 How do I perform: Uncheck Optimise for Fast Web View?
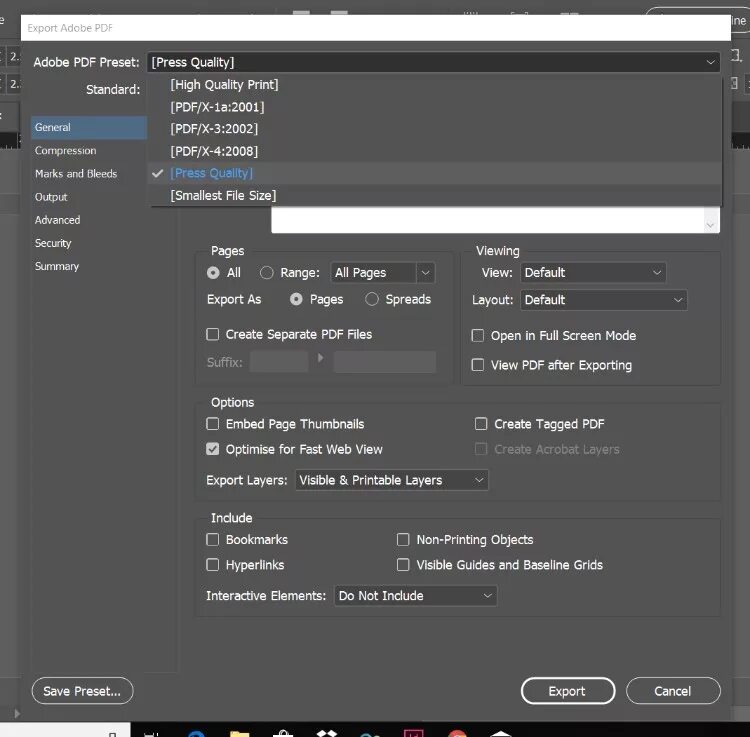point(212,449)
